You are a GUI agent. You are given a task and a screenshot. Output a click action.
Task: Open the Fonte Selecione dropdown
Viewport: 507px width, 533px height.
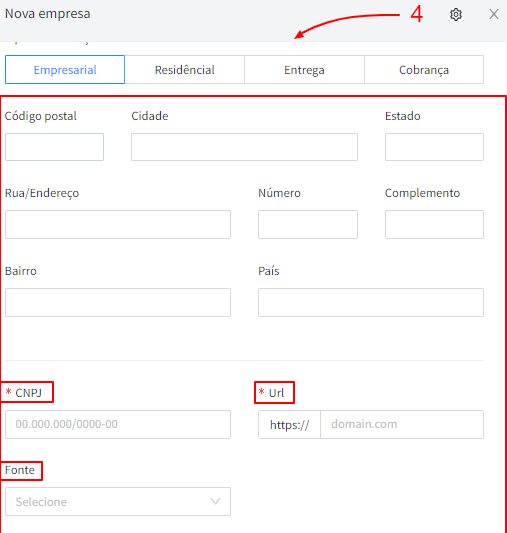(x=118, y=502)
